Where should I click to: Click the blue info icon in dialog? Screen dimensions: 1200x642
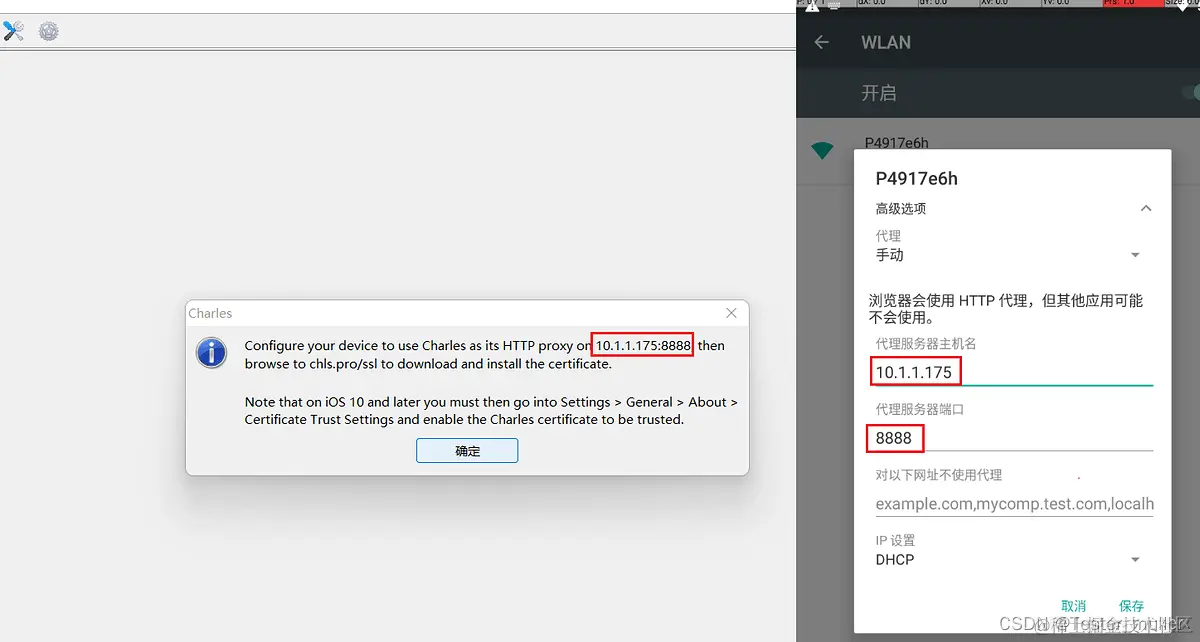[211, 353]
